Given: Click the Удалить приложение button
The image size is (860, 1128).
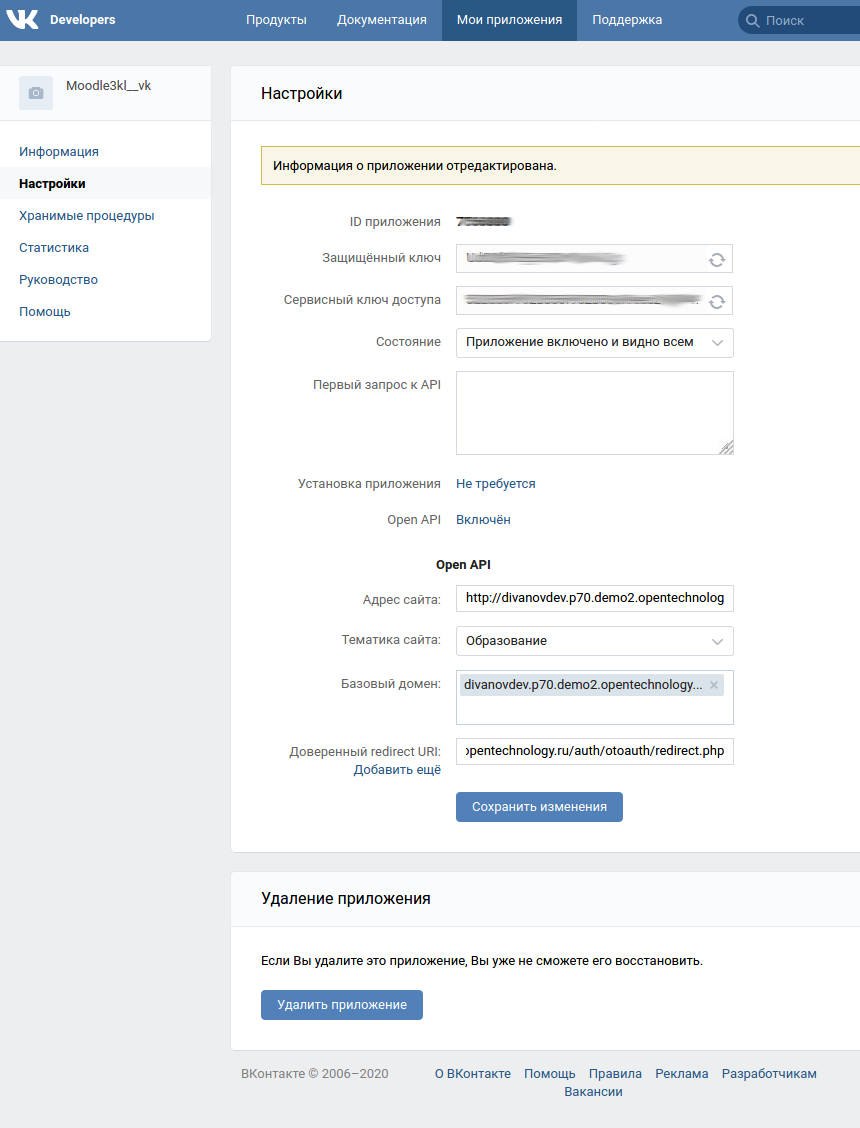Looking at the screenshot, I should 342,1004.
